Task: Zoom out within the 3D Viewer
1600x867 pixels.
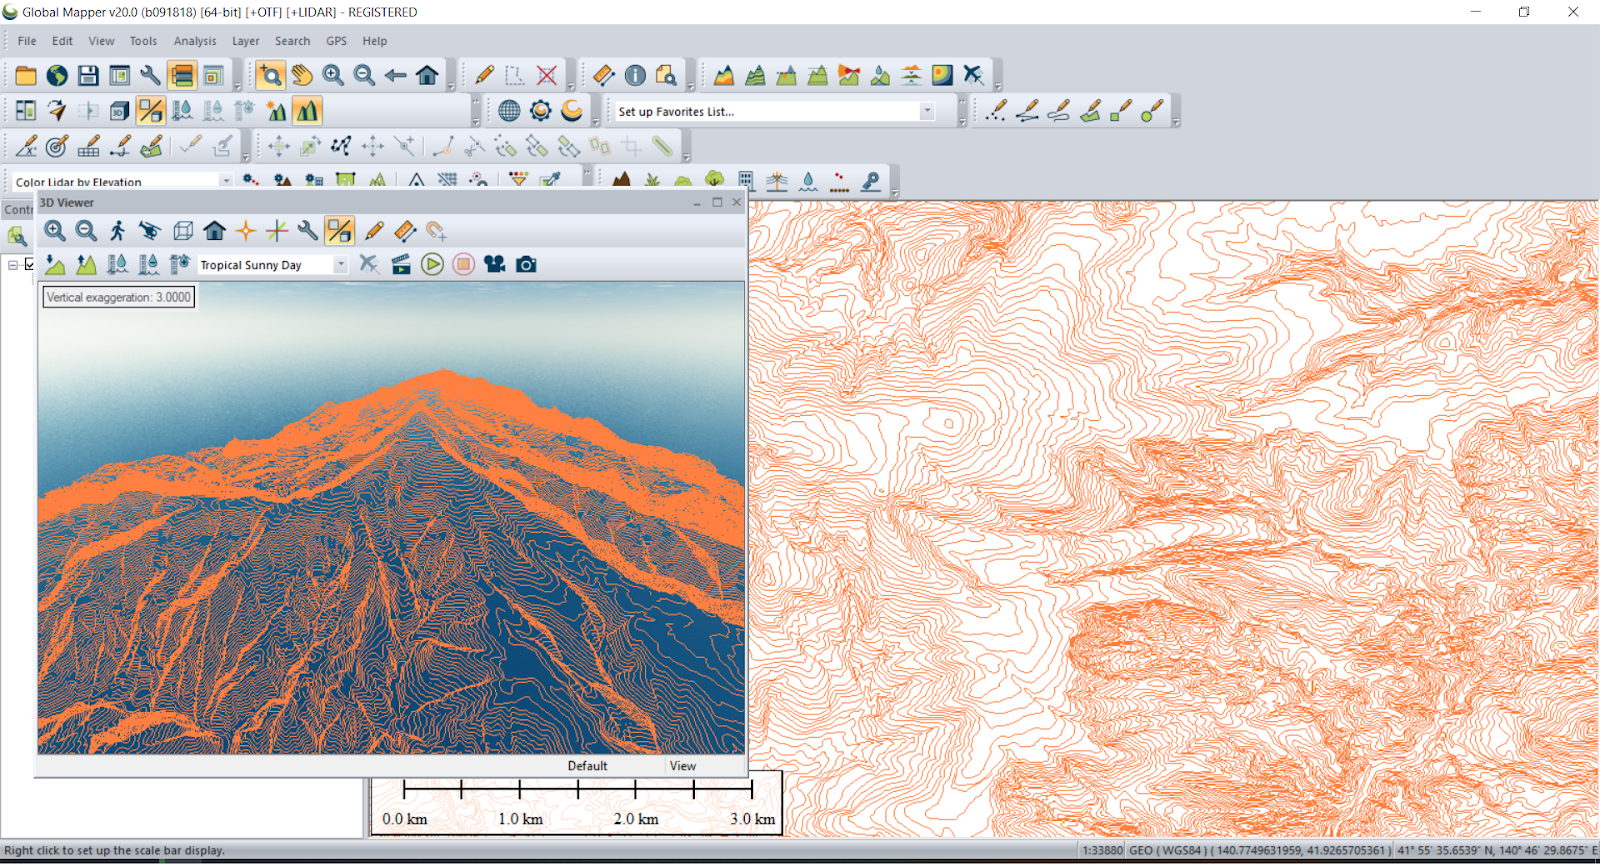Action: pos(86,231)
